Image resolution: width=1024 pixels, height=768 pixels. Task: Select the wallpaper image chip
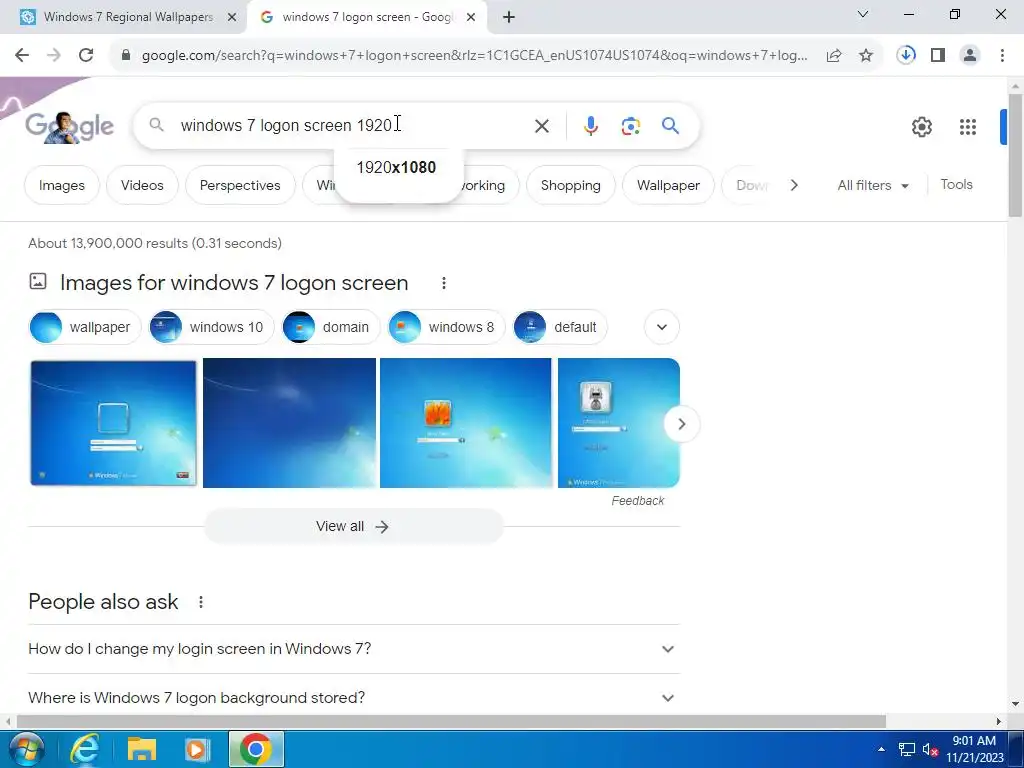point(85,327)
